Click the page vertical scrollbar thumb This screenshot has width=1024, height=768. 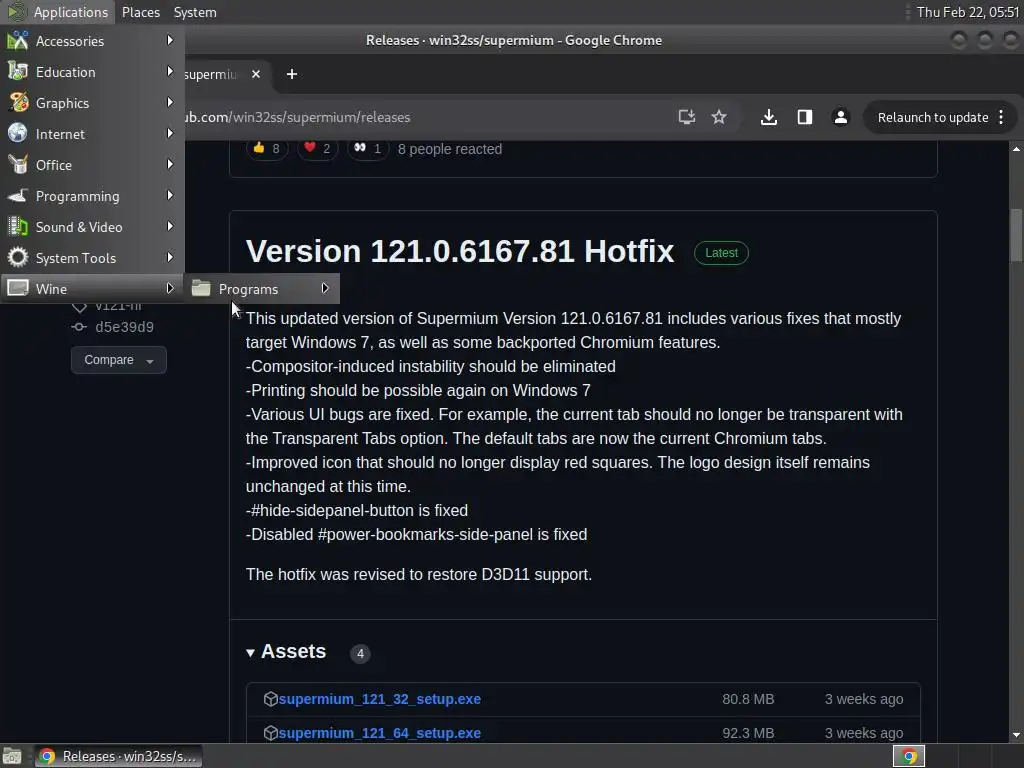[x=1016, y=235]
